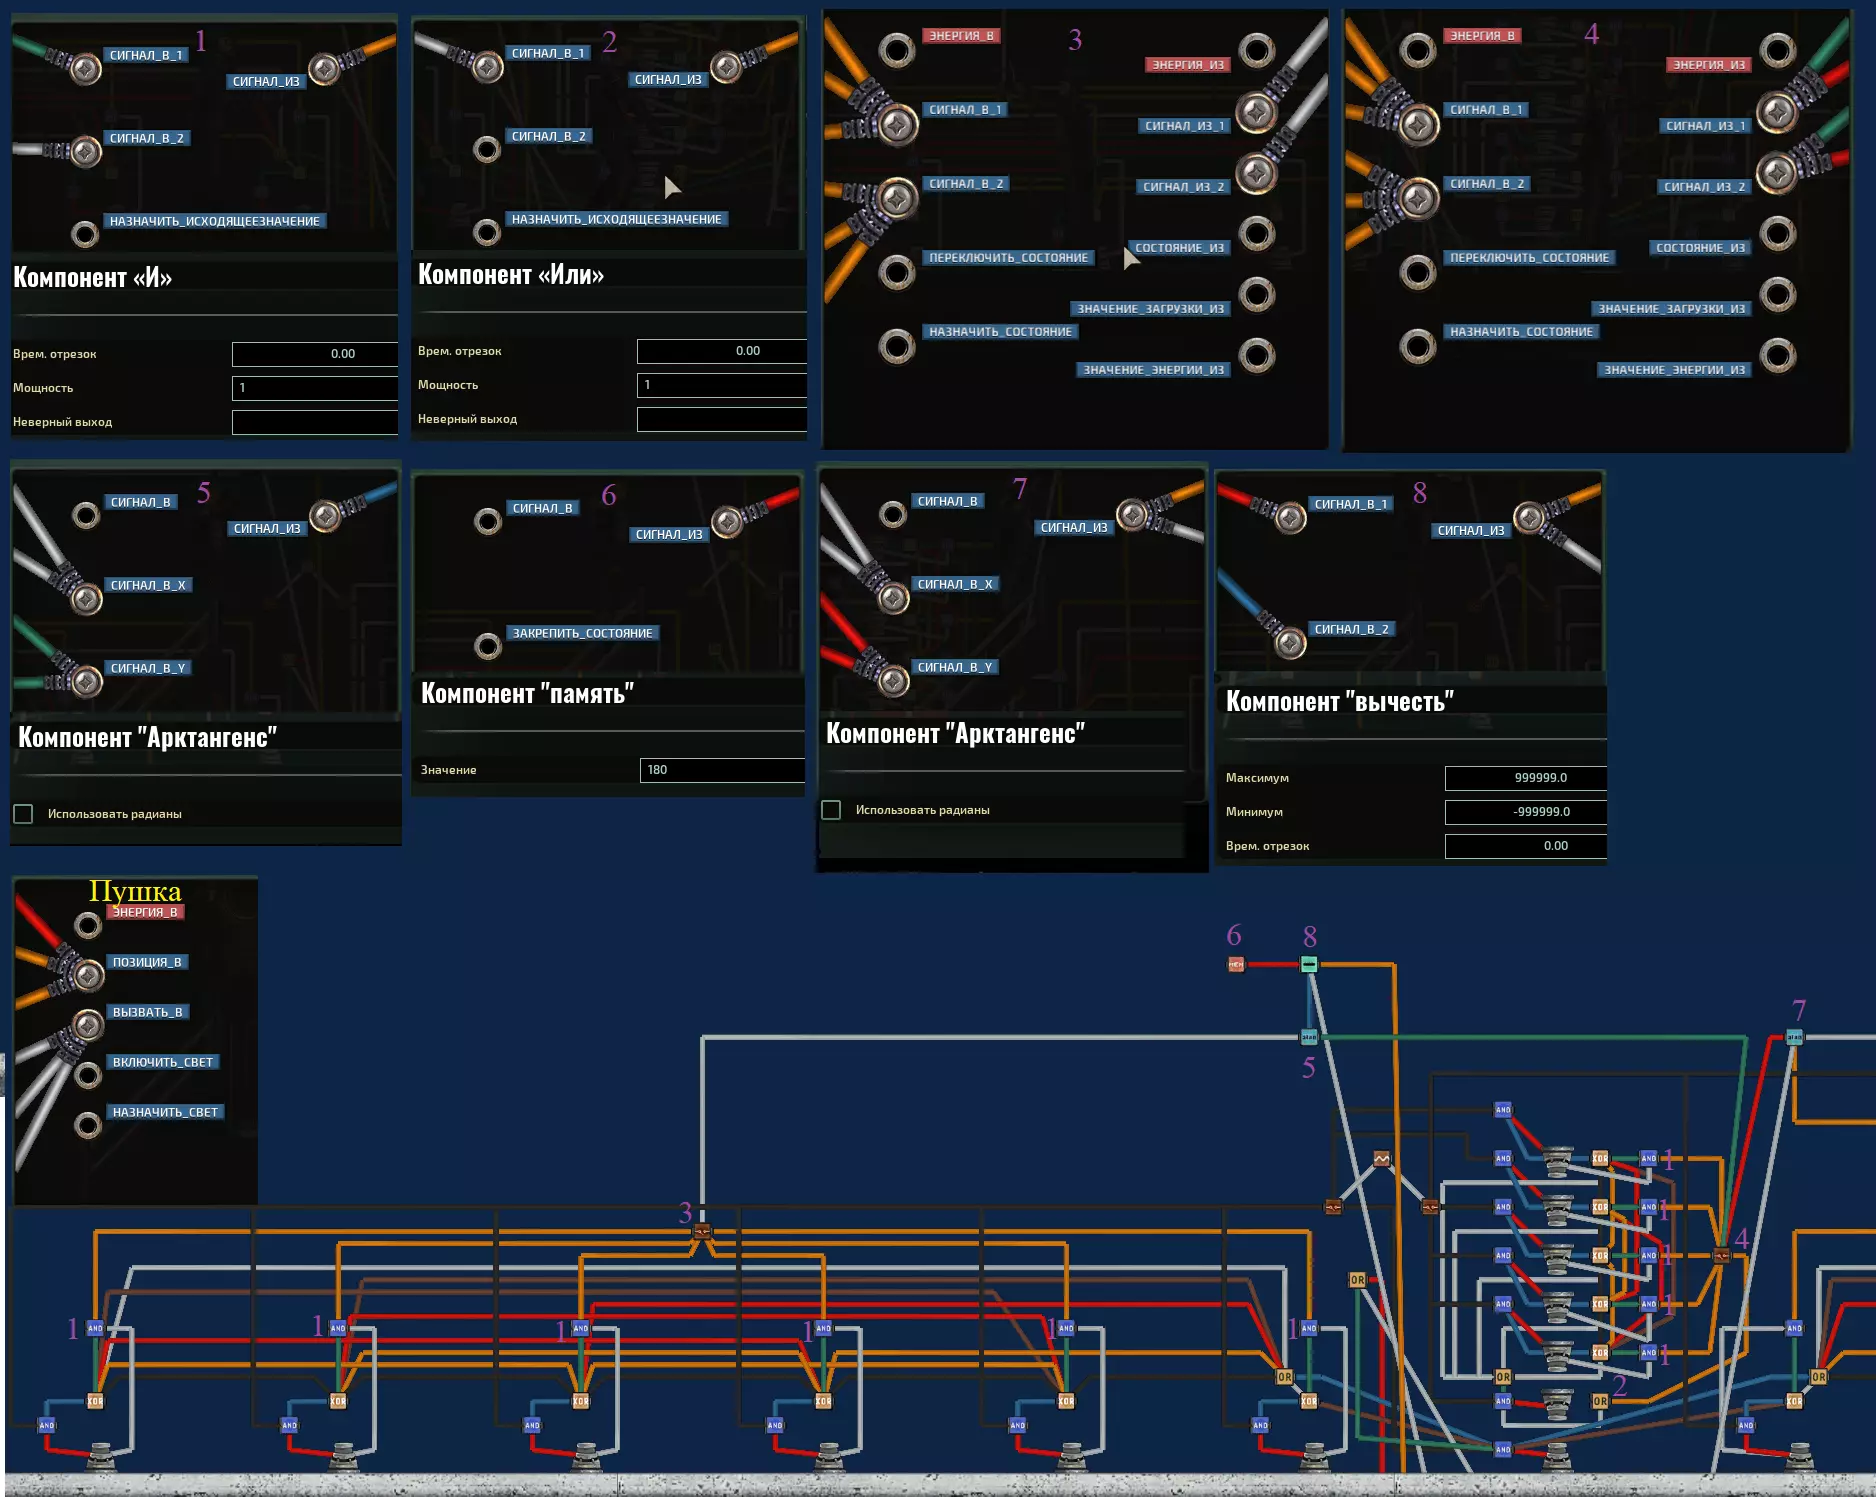
Task: Click СИГНАЛ_ИЗ_1 pin in relay panel with green-red output wires
Action: click(1778, 112)
